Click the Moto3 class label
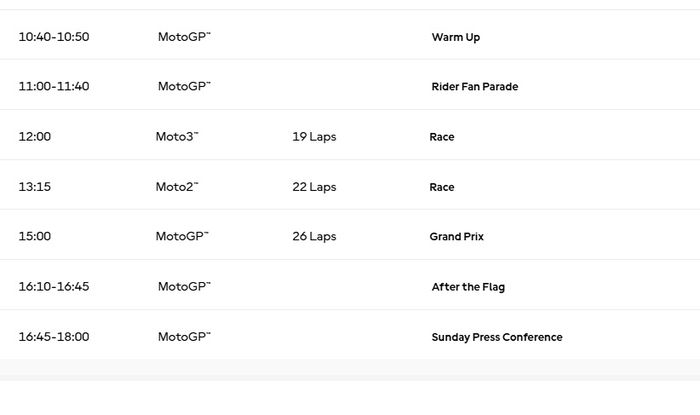The height and width of the screenshot is (415, 700). pyautogui.click(x=177, y=137)
